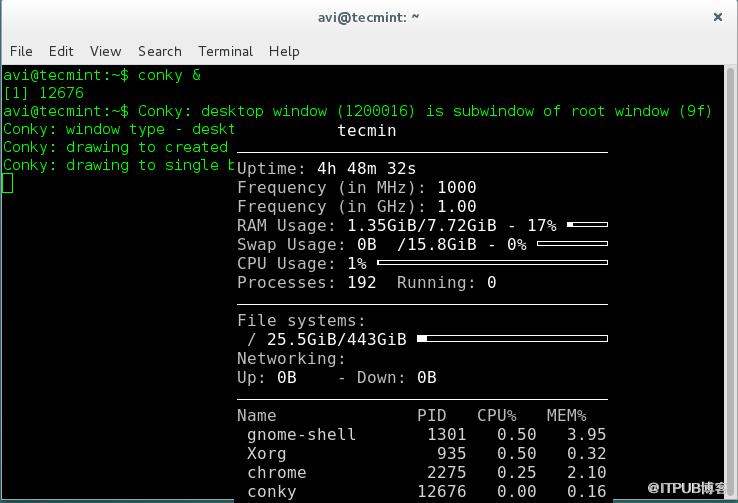Click the 'Down: 0B' network value

[396, 377]
